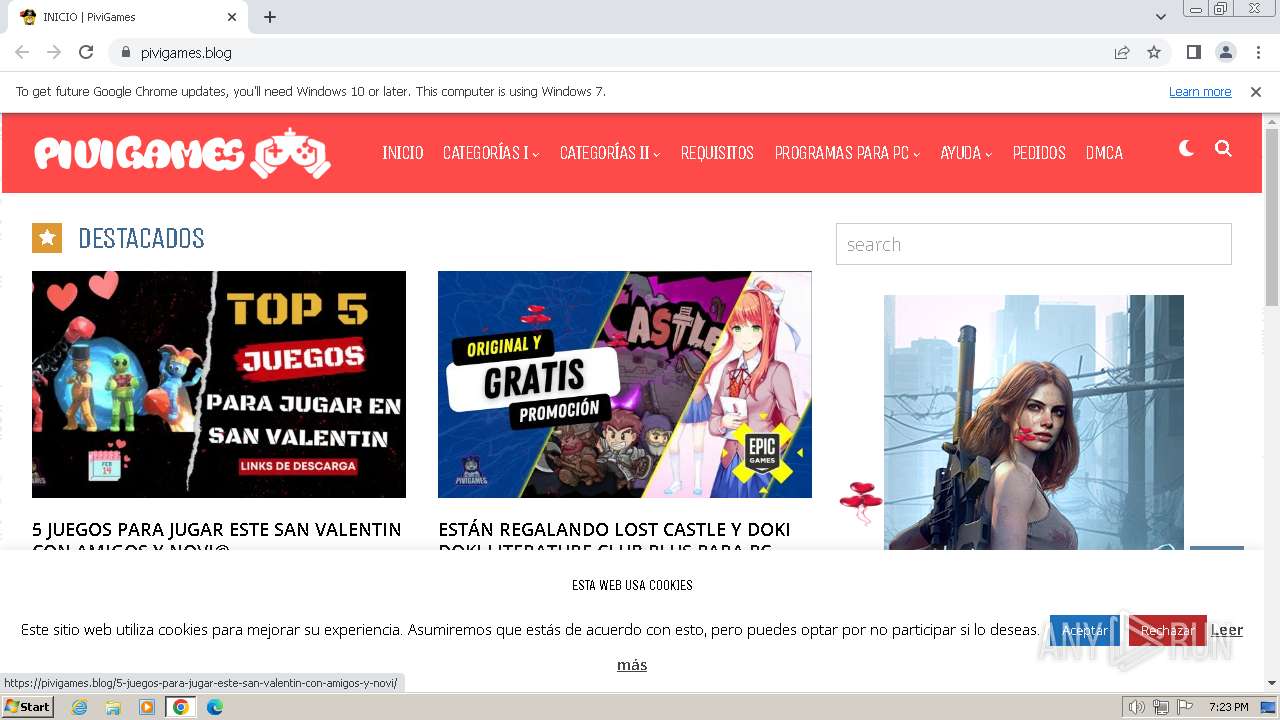Open the Top 5 Juegos San Valentin thumbnail
This screenshot has height=720, width=1280.
219,384
